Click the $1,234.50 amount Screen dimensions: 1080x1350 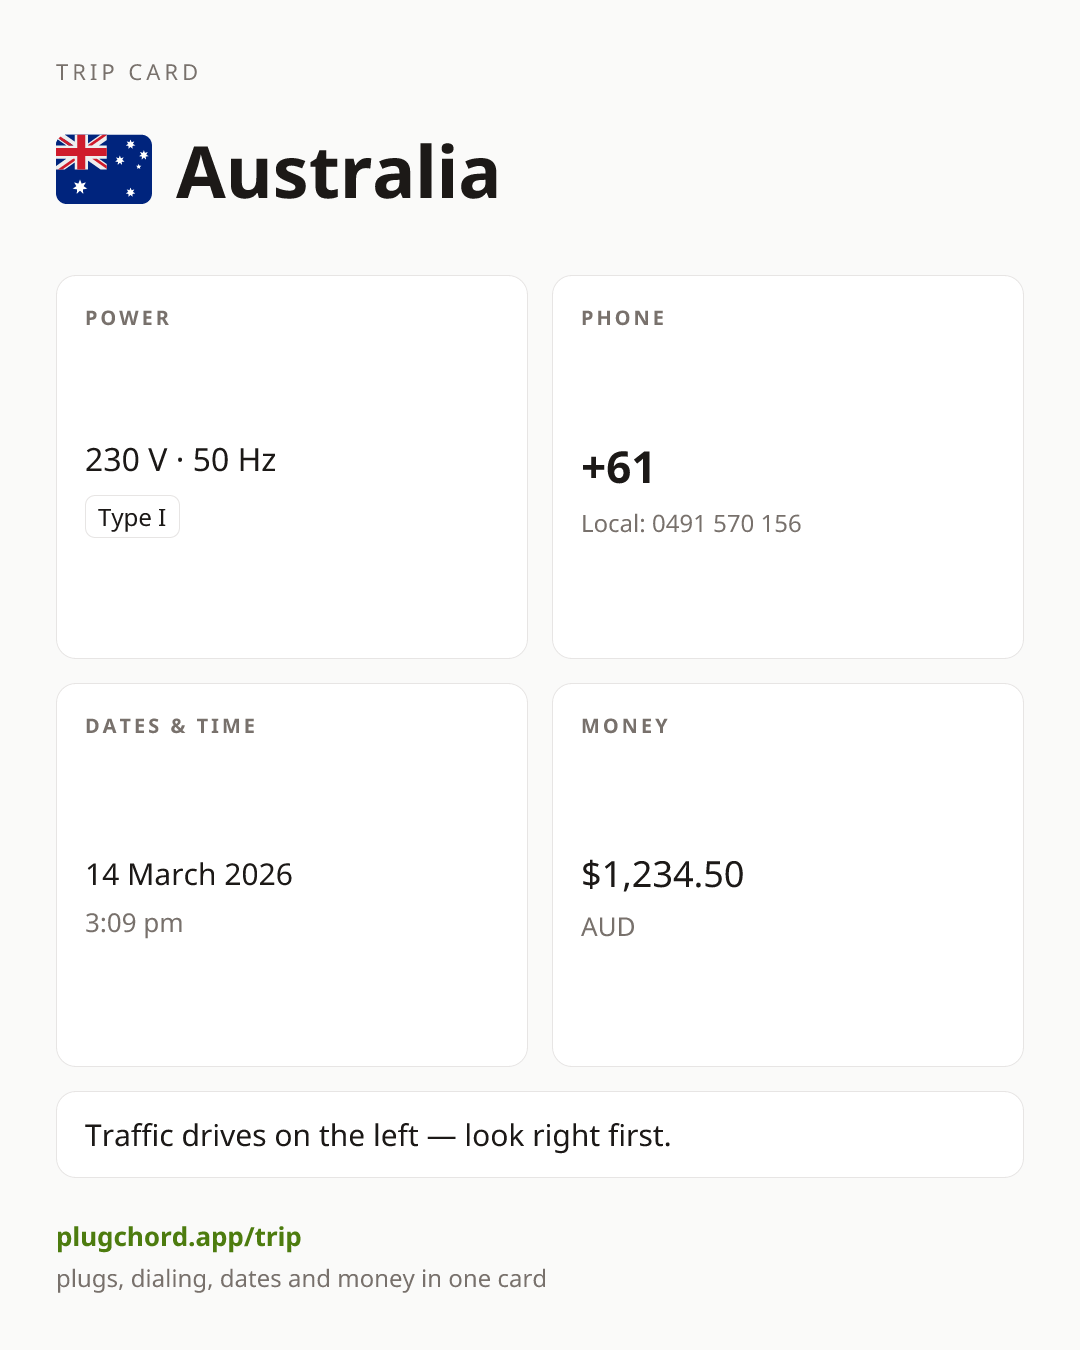(x=663, y=875)
